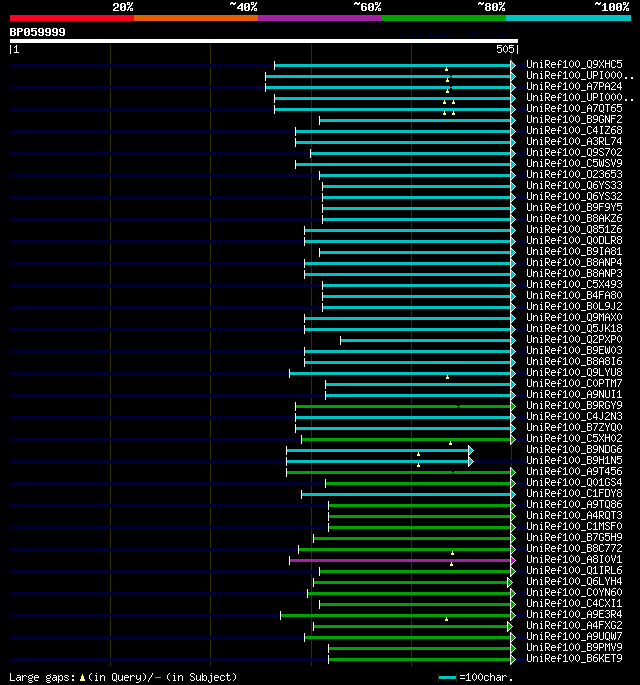The height and width of the screenshot is (685, 640).
Task: Select the UniRef100_B9GNF2 hit label
Action: [574, 119]
